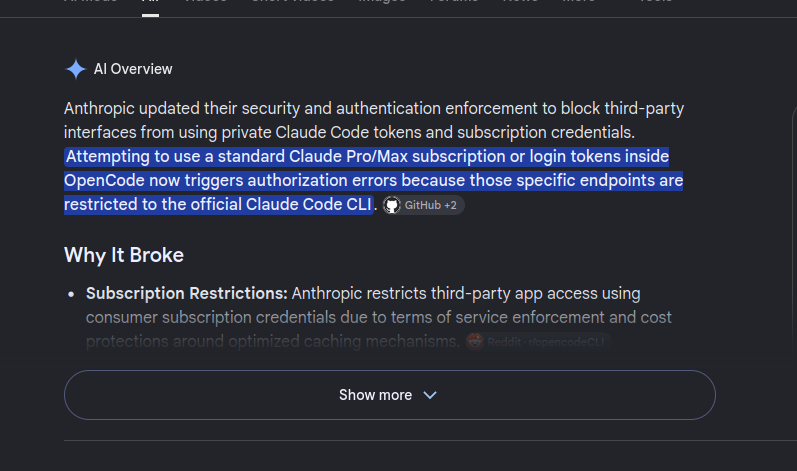
Task: Click the AI Overview heading label
Action: click(133, 69)
